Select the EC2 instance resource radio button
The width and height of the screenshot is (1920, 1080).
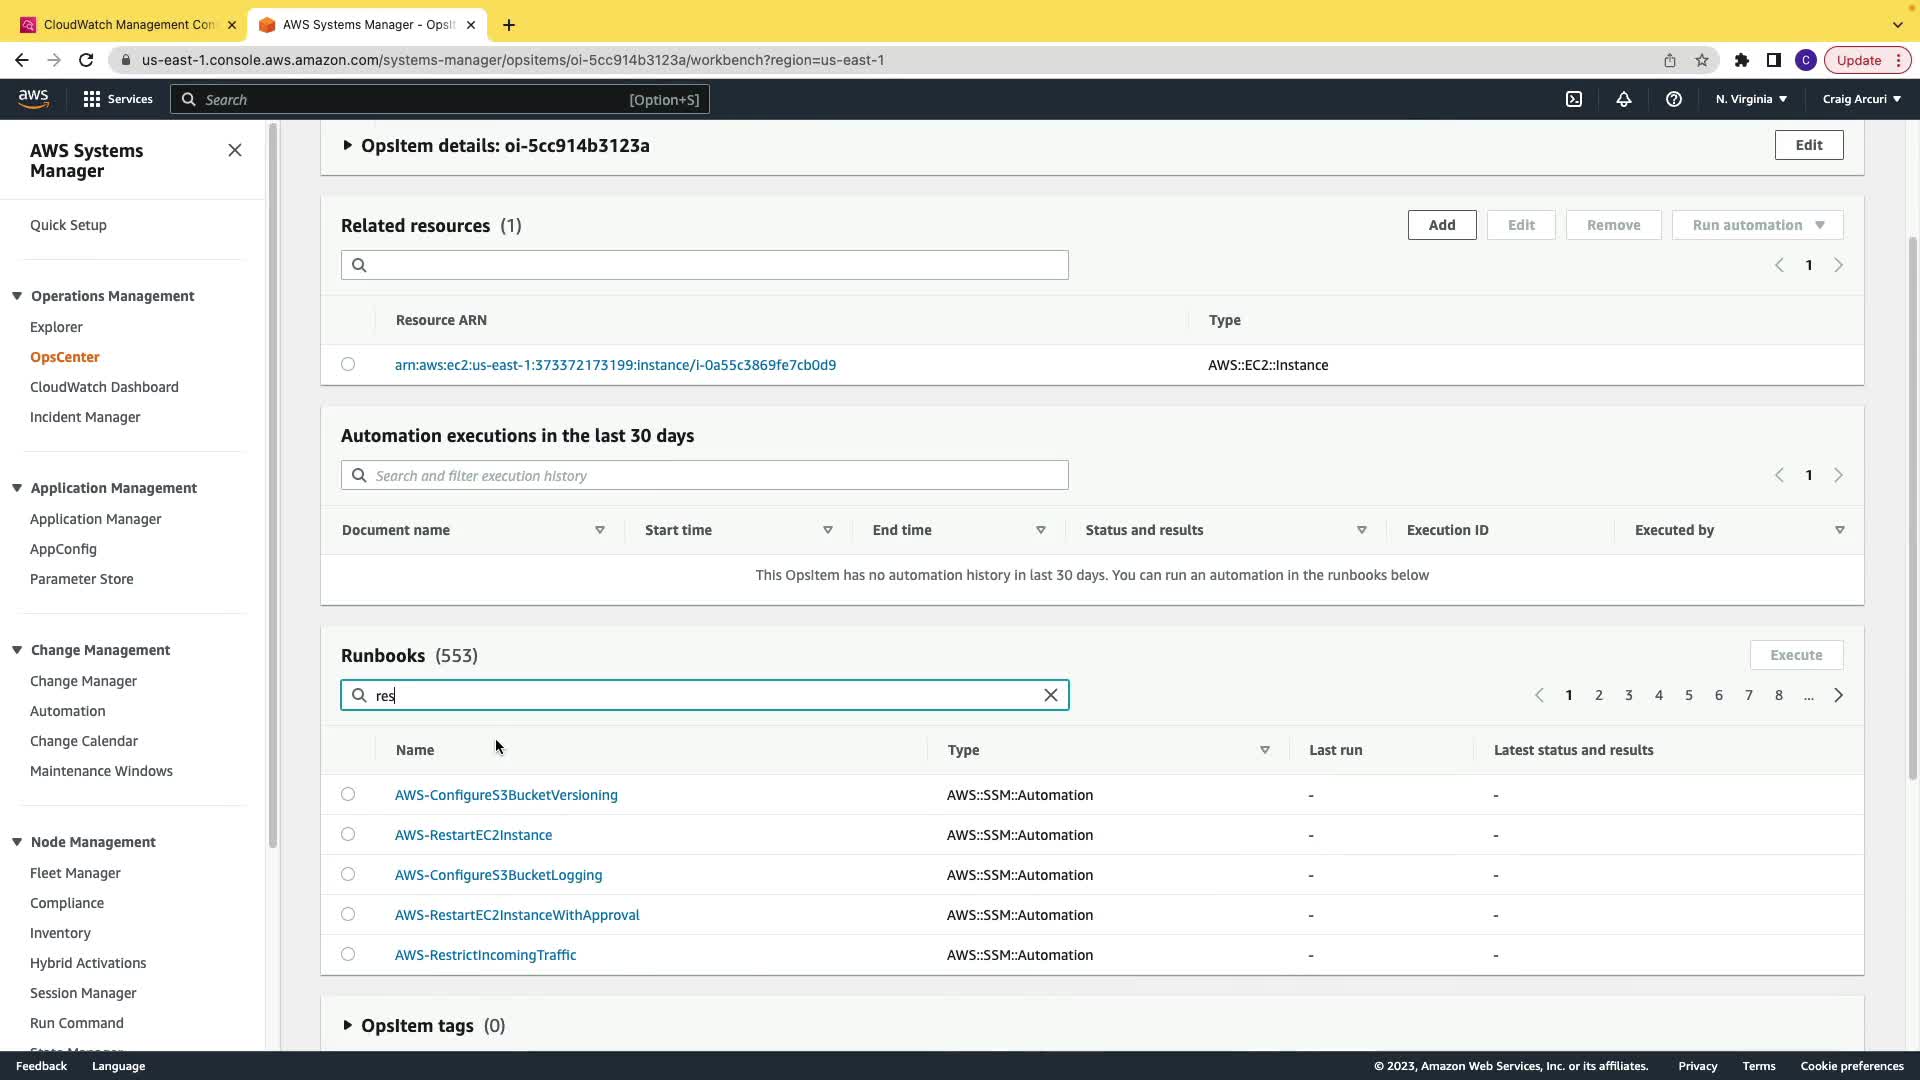(x=348, y=364)
